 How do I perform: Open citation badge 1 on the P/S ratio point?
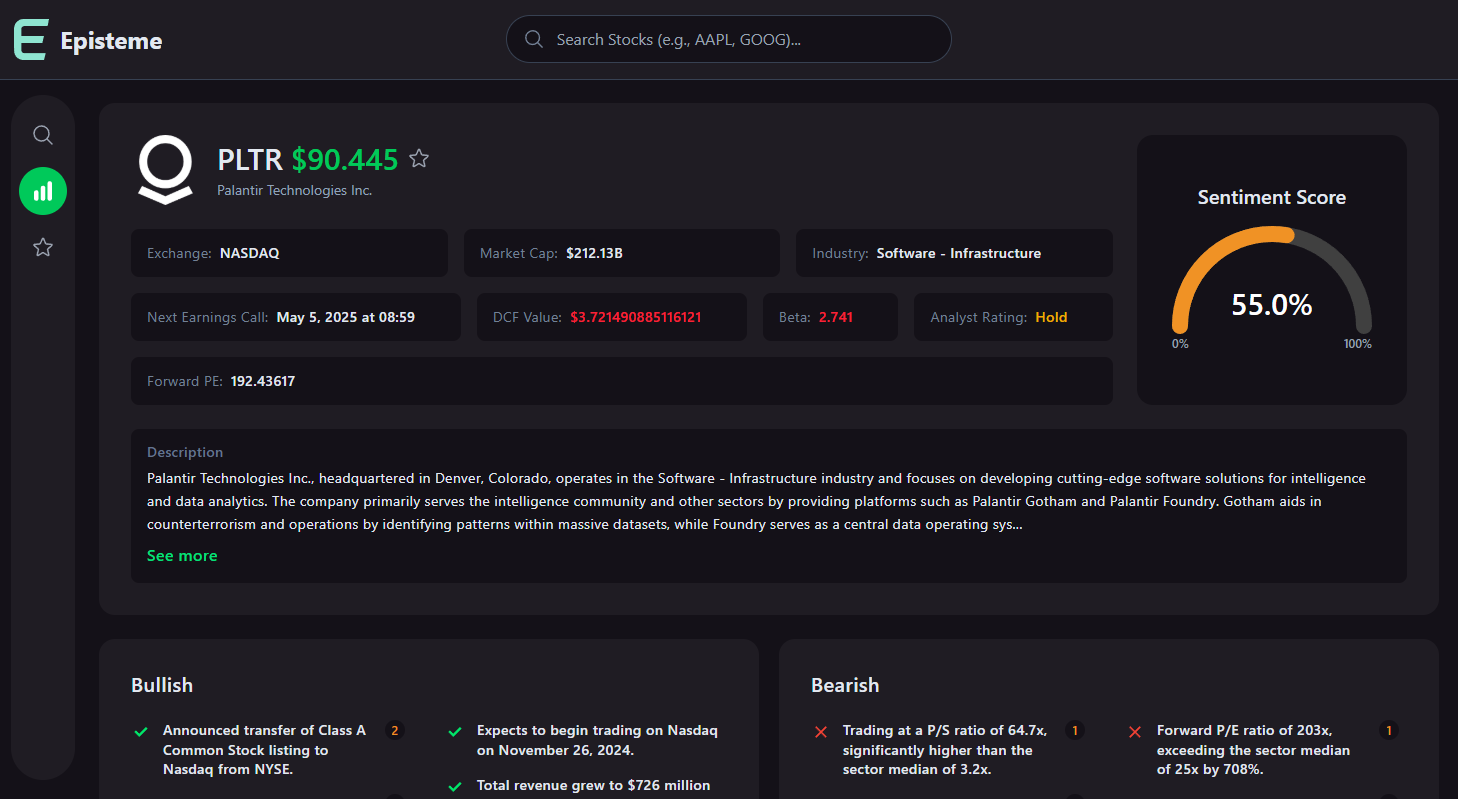(1075, 730)
